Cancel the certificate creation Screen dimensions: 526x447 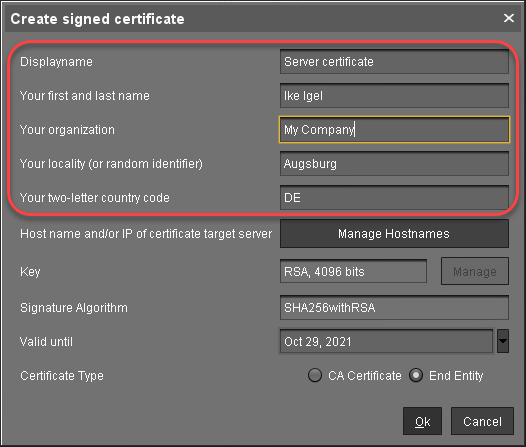[482, 421]
